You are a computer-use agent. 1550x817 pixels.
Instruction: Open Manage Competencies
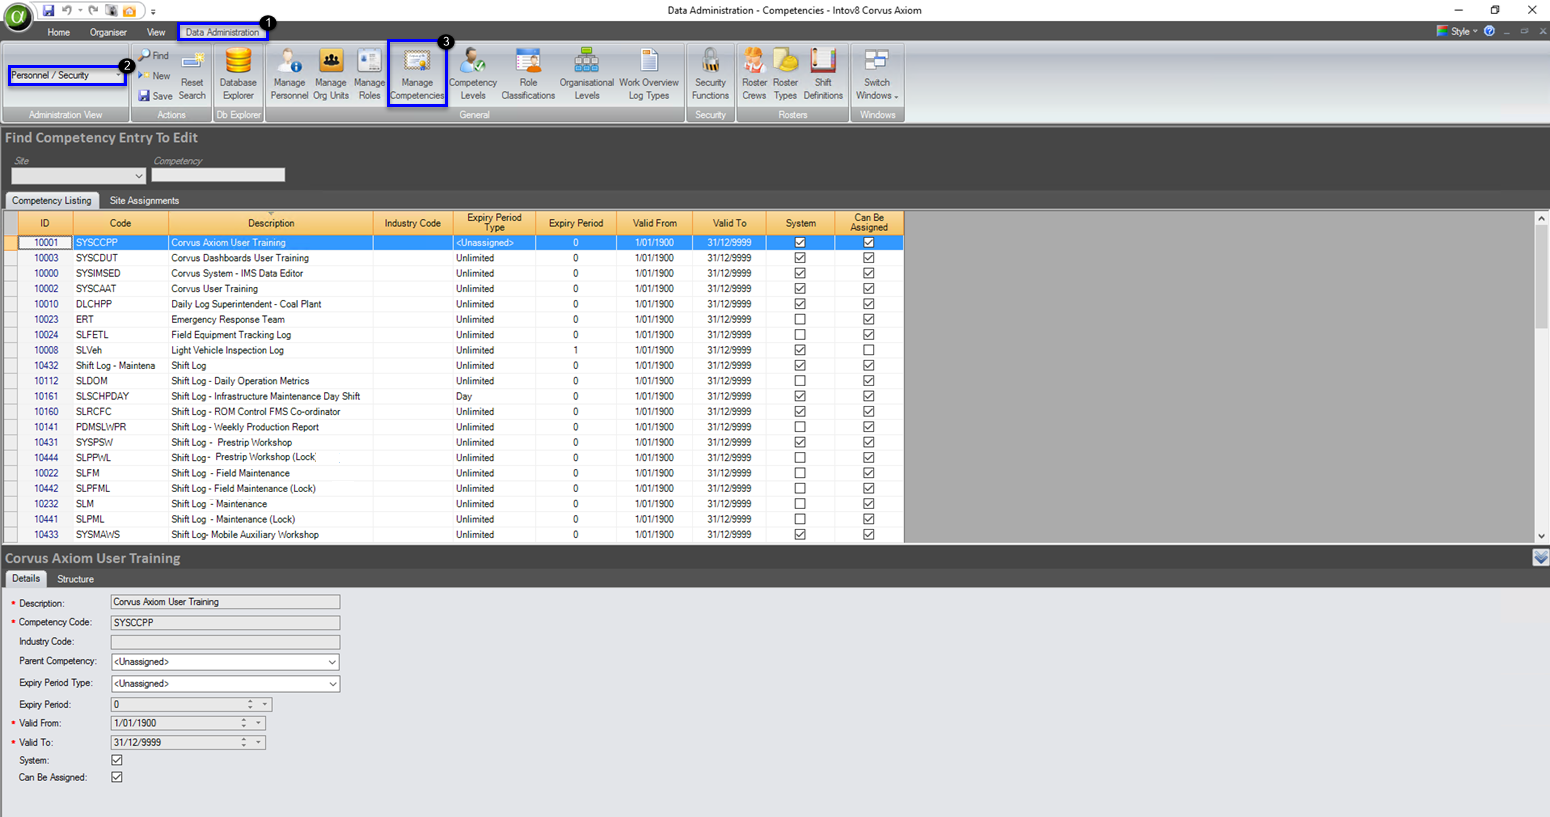(x=417, y=75)
